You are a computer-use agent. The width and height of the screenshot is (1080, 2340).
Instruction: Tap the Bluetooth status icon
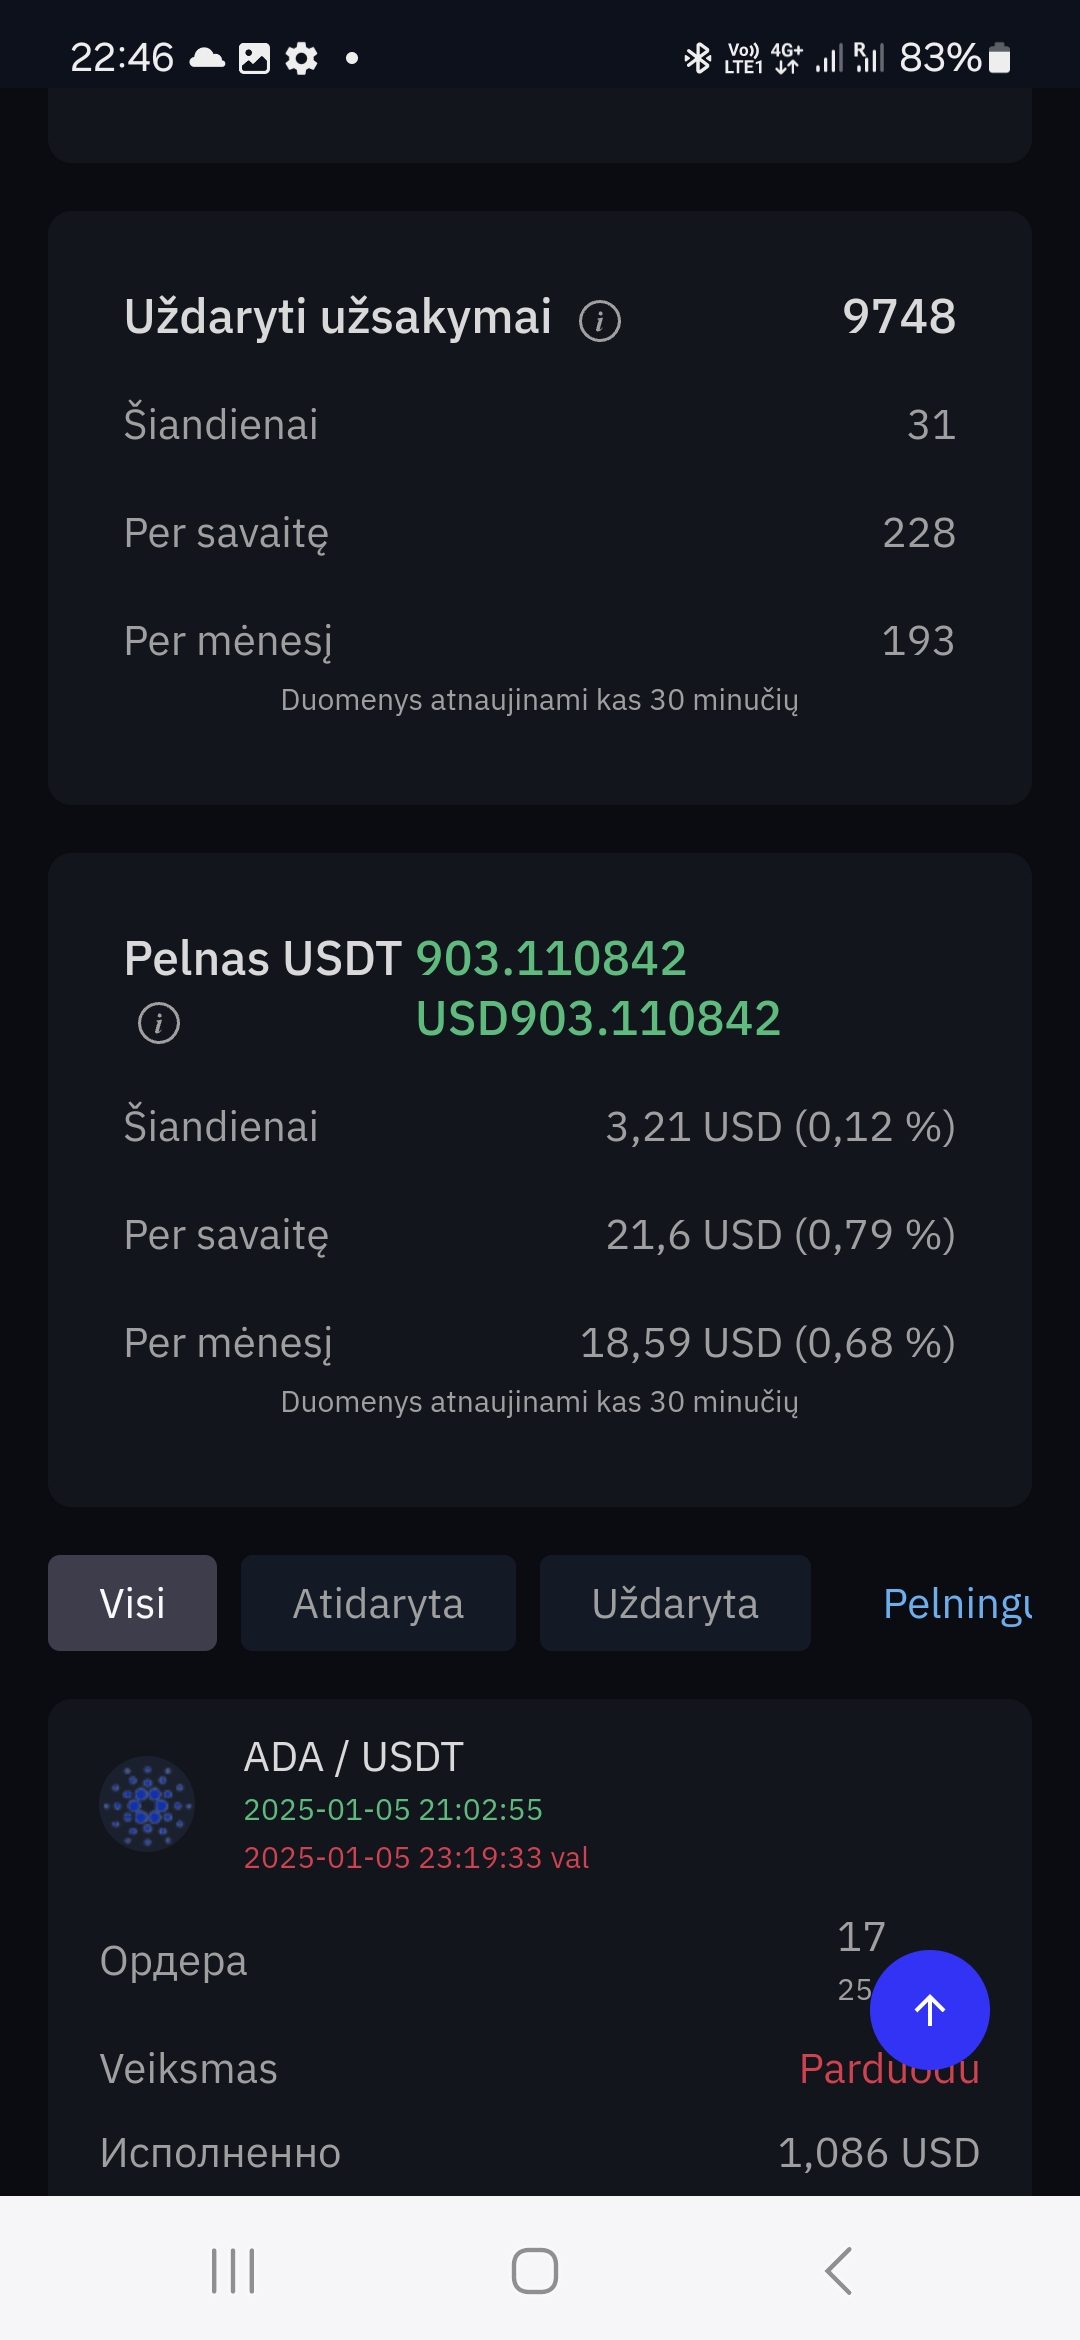697,58
